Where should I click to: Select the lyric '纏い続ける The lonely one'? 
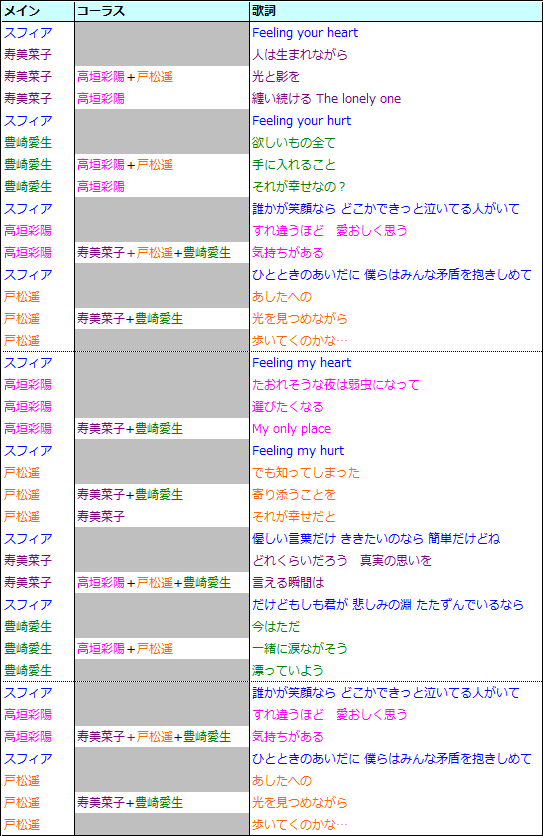pyautogui.click(x=326, y=99)
